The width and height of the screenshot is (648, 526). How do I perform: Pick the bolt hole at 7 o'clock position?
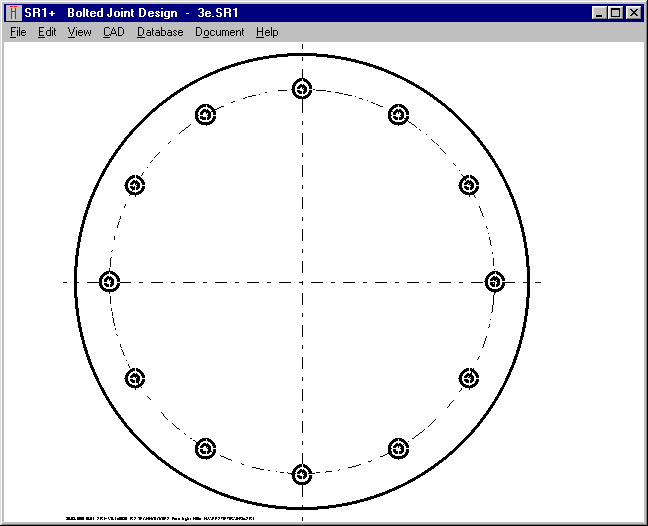click(206, 448)
